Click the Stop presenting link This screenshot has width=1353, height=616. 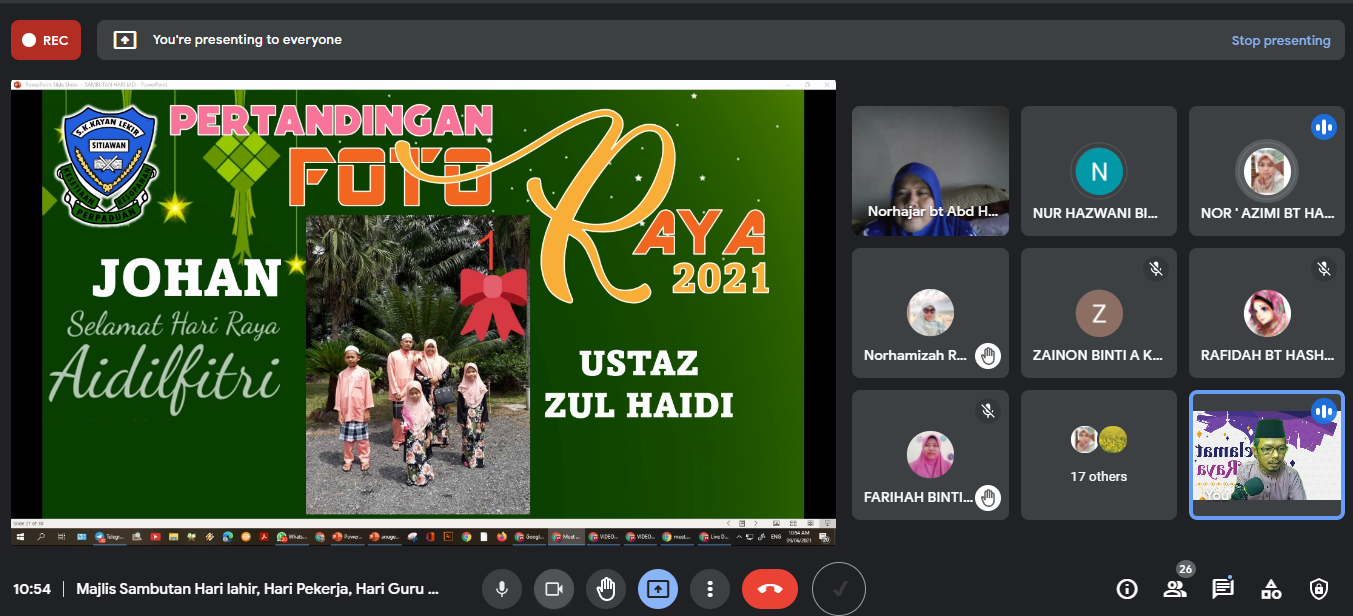point(1281,40)
